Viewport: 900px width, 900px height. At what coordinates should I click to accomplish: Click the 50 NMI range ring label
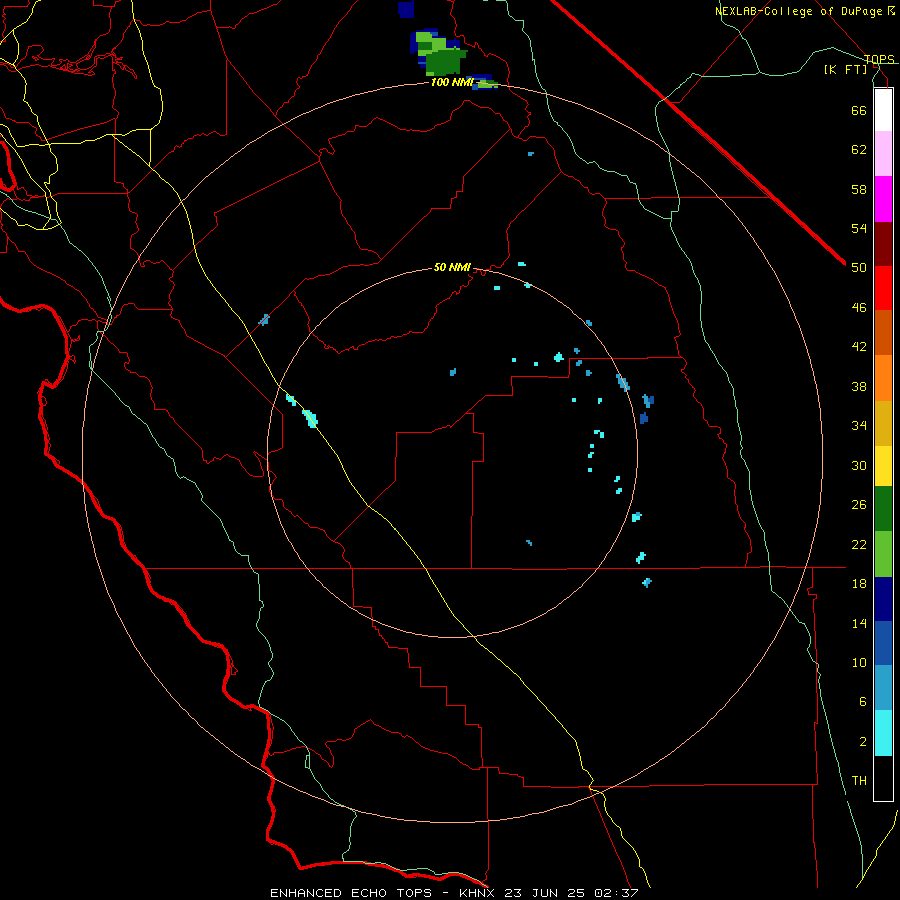pyautogui.click(x=452, y=267)
